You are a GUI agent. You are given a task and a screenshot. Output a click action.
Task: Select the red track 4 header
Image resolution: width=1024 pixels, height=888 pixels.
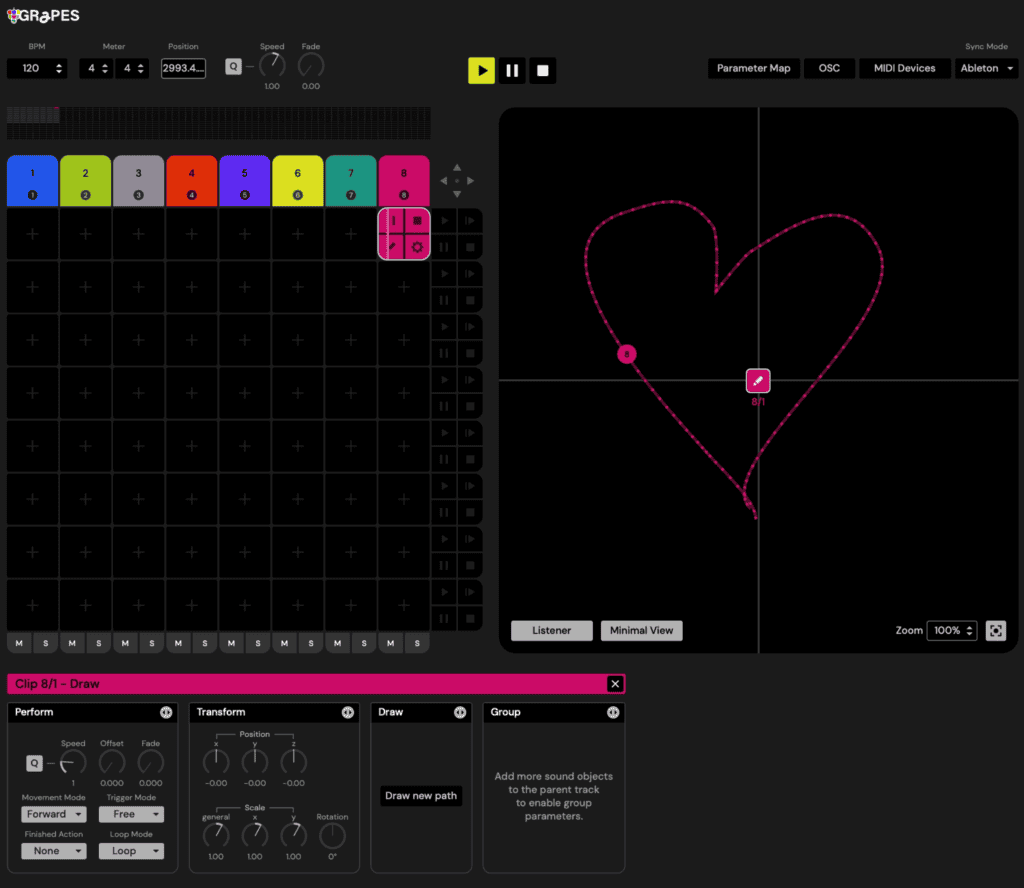pos(191,181)
